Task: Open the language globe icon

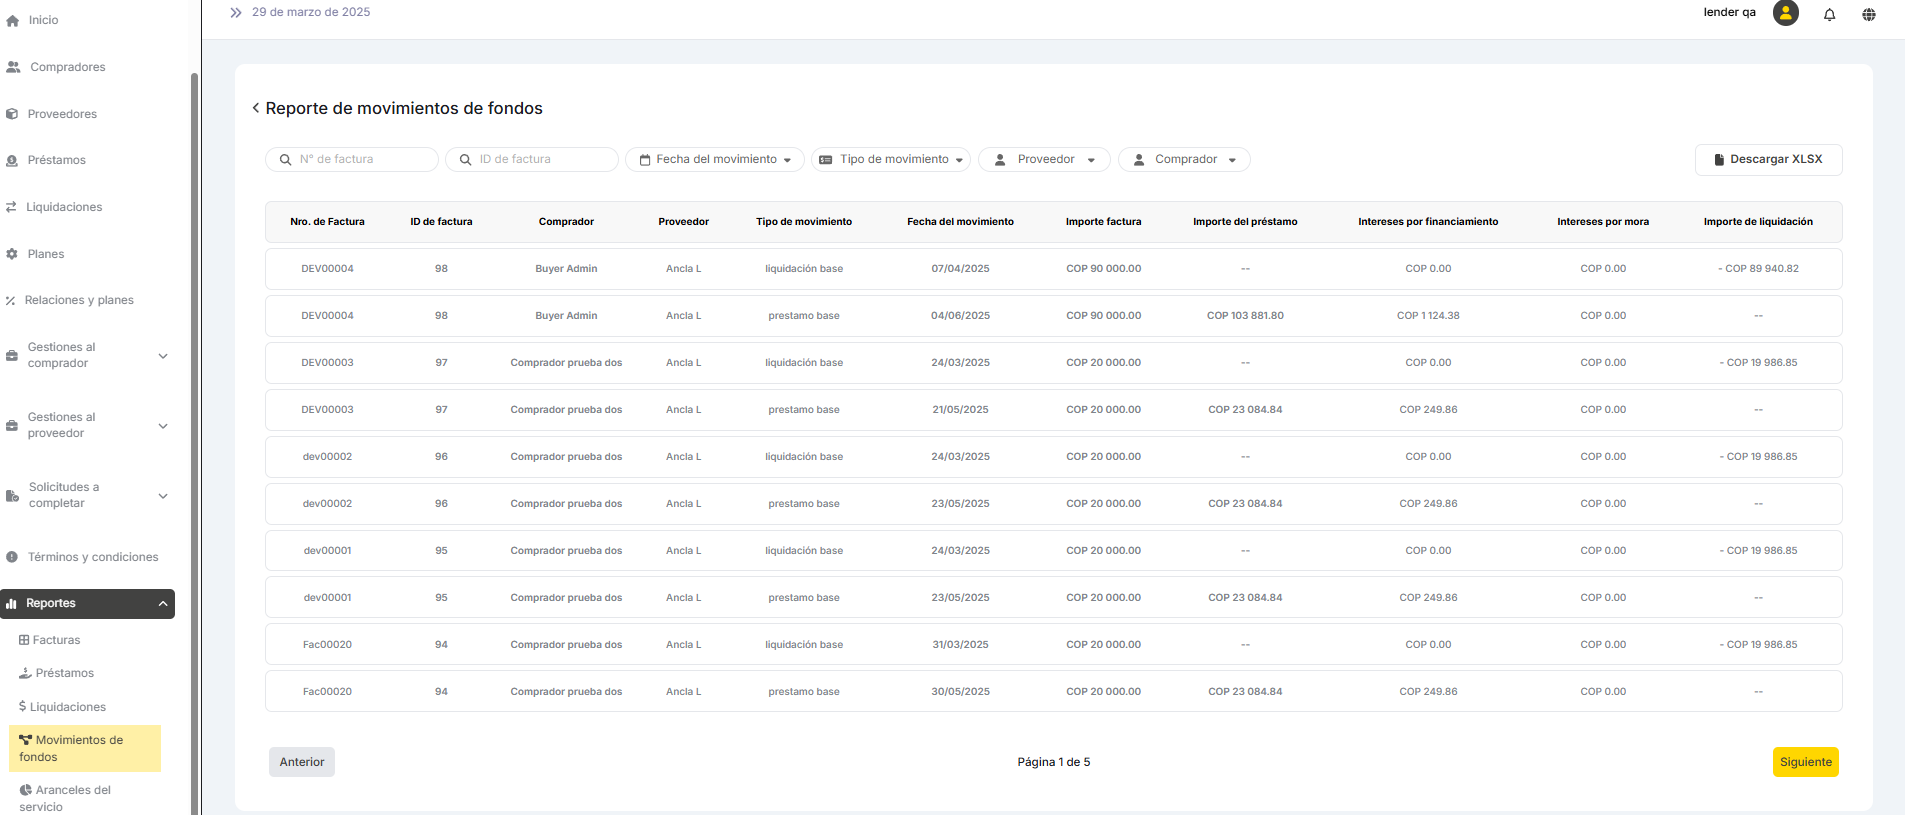Action: click(x=1868, y=14)
